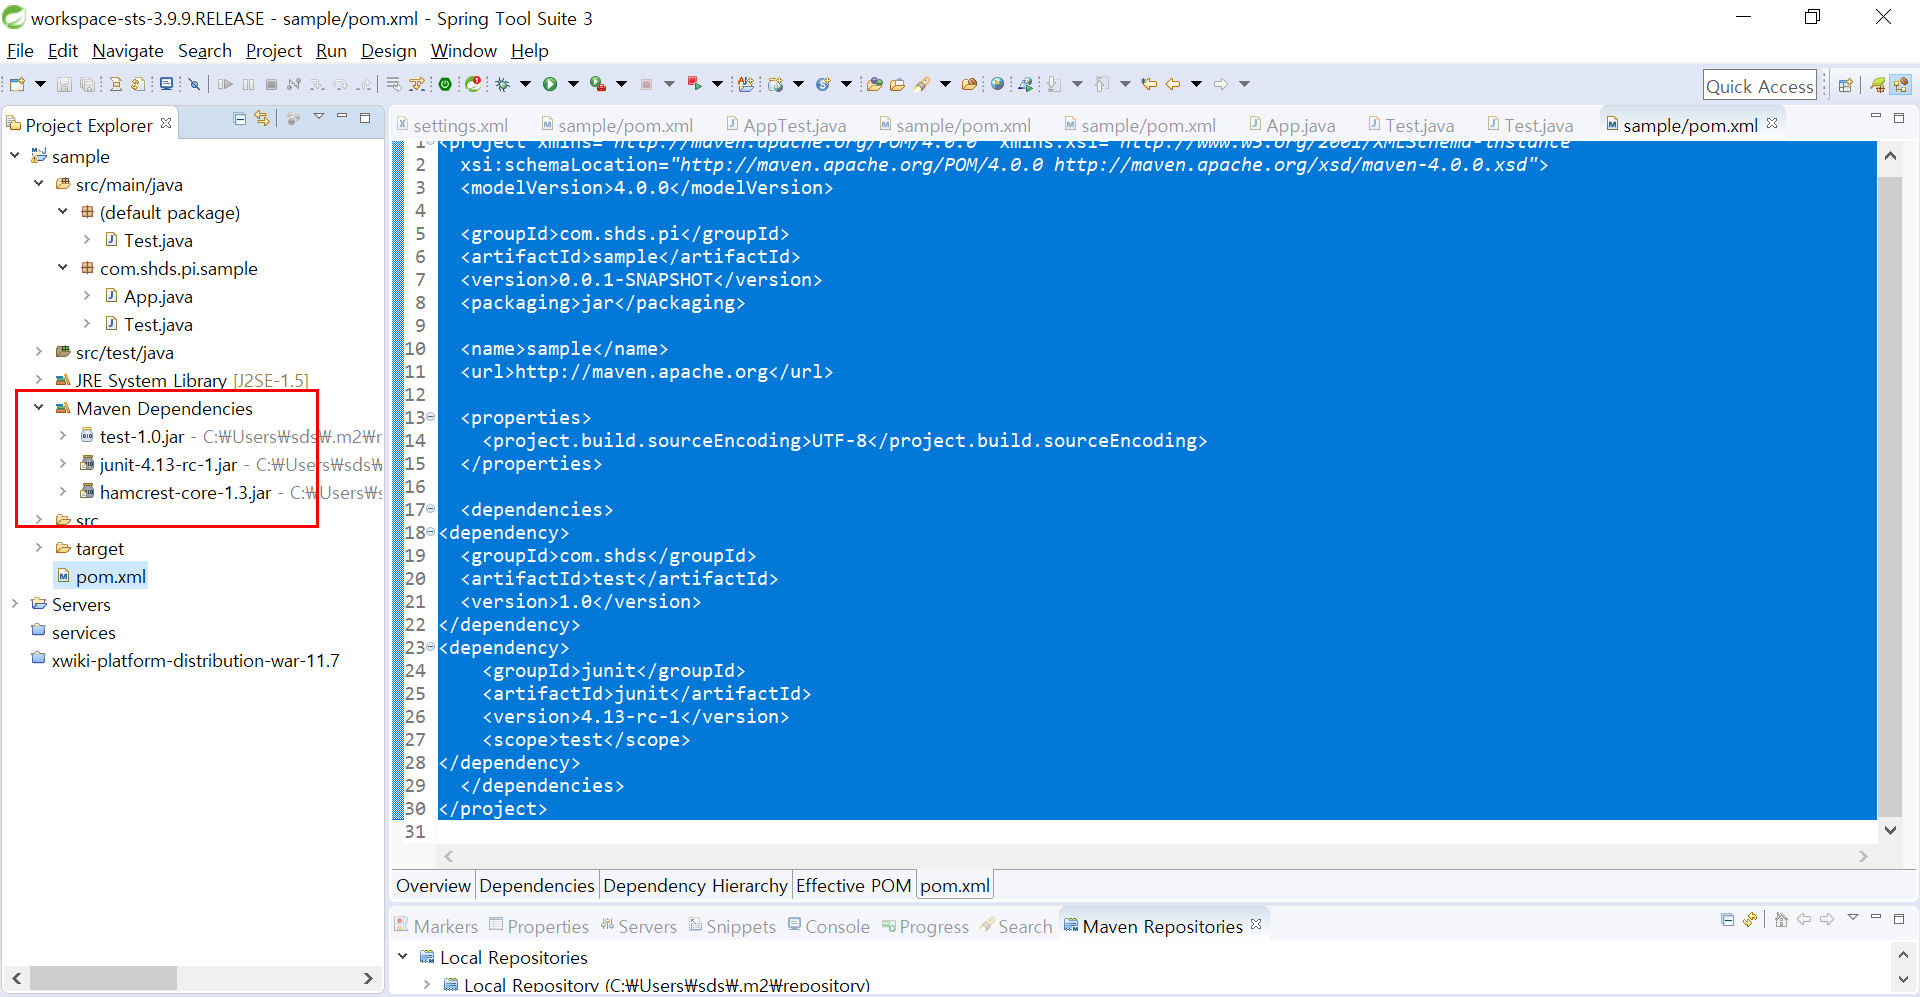Toggle fold marker at line 17 dependencies
Screen dimensions: 1920x997
click(431, 509)
